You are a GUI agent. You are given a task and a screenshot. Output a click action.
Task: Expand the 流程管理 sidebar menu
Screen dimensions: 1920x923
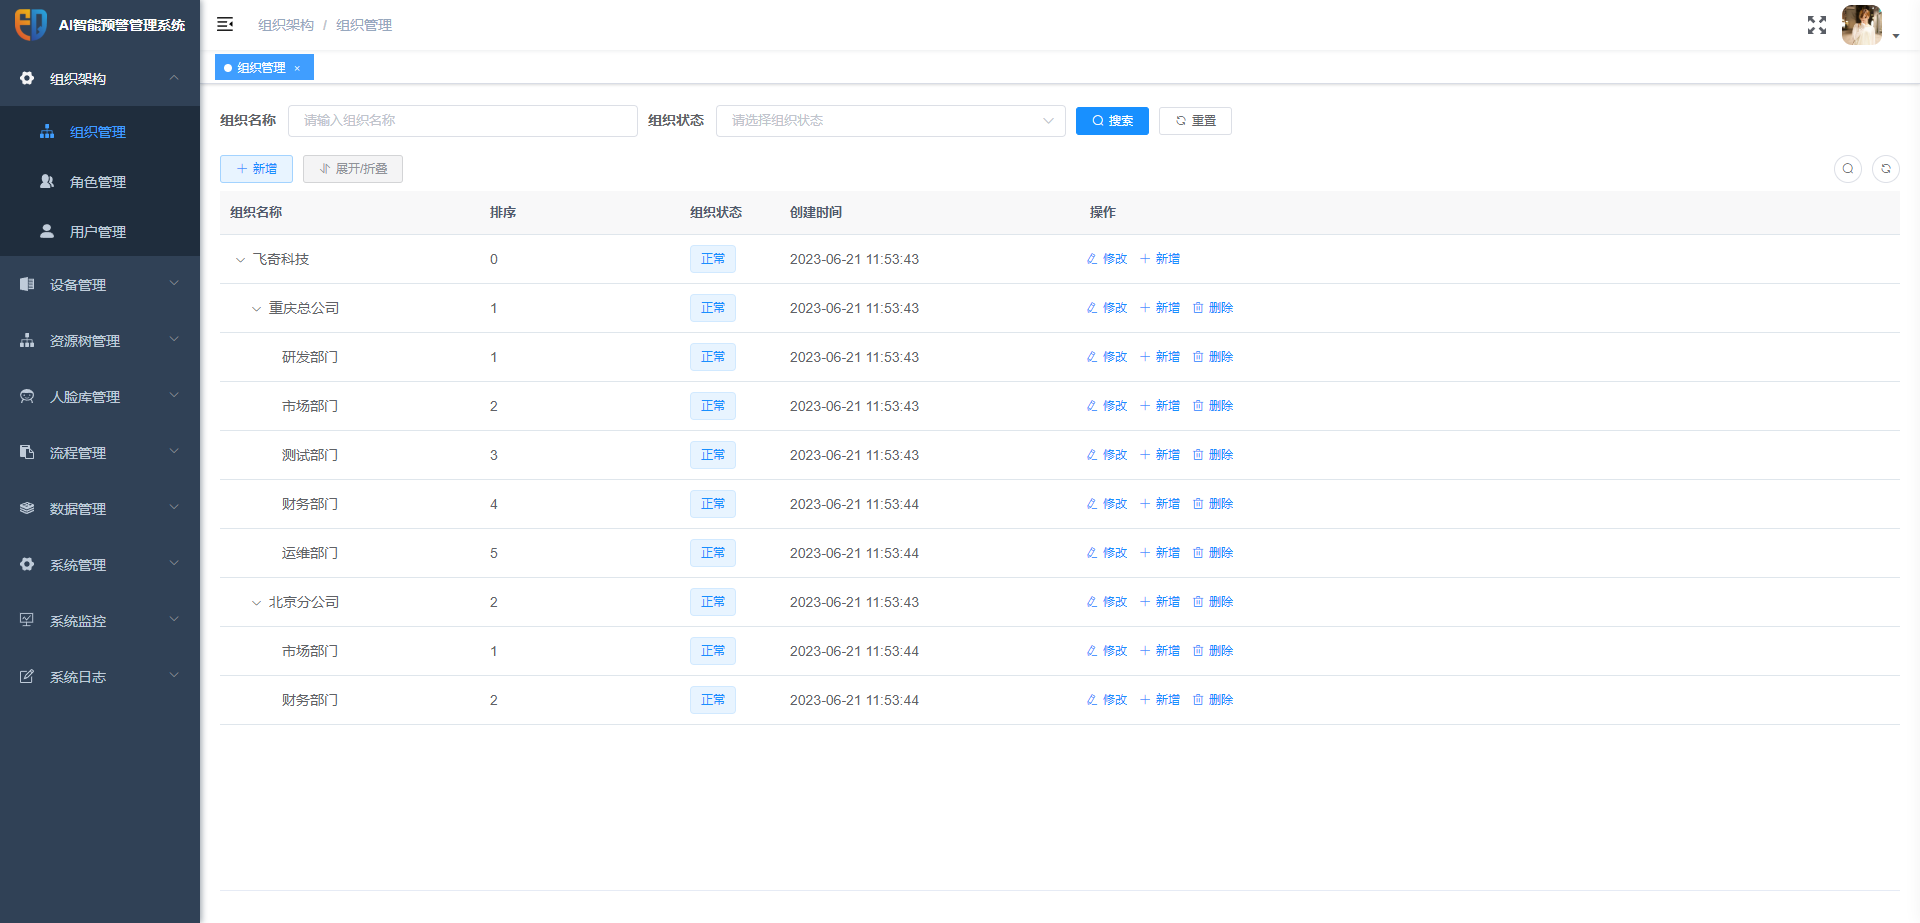click(100, 453)
